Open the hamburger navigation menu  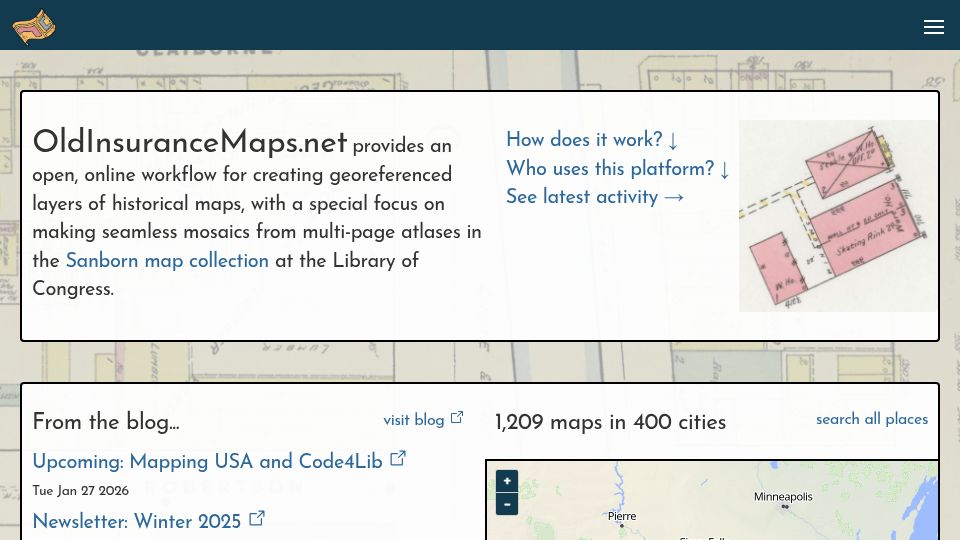click(934, 26)
